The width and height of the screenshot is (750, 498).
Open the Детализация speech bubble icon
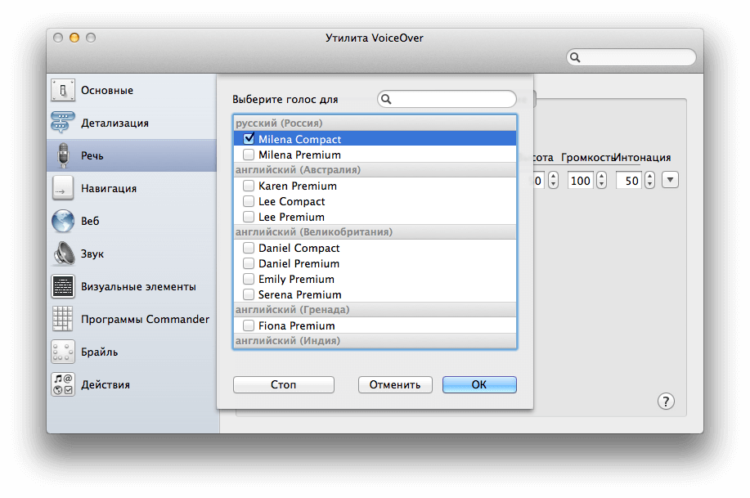click(63, 122)
